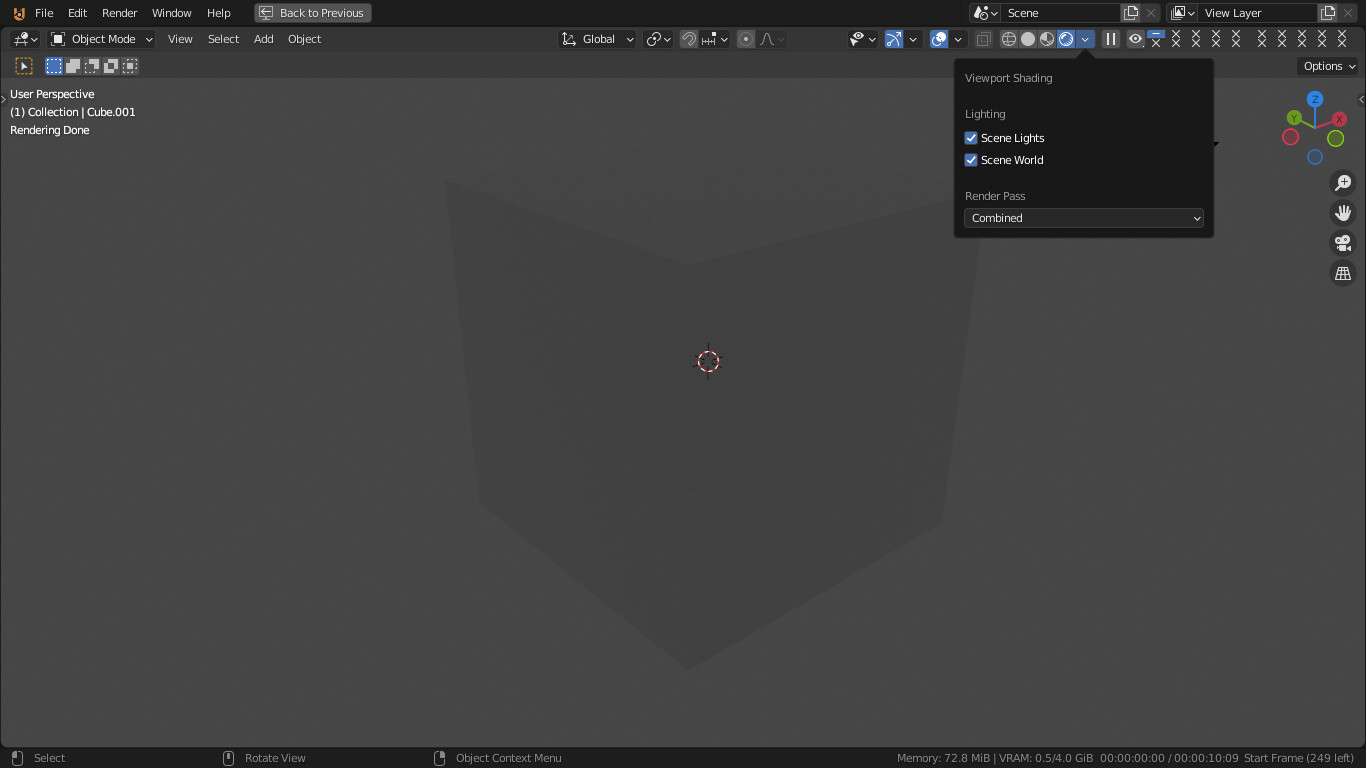The height and width of the screenshot is (768, 1366).
Task: Open the Render menu
Action: [x=120, y=13]
